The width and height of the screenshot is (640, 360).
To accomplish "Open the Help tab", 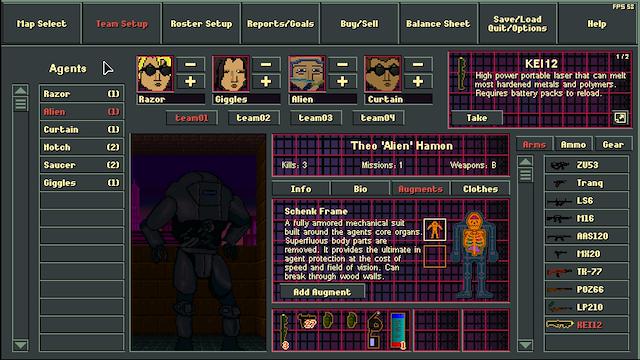I will 597,24.
